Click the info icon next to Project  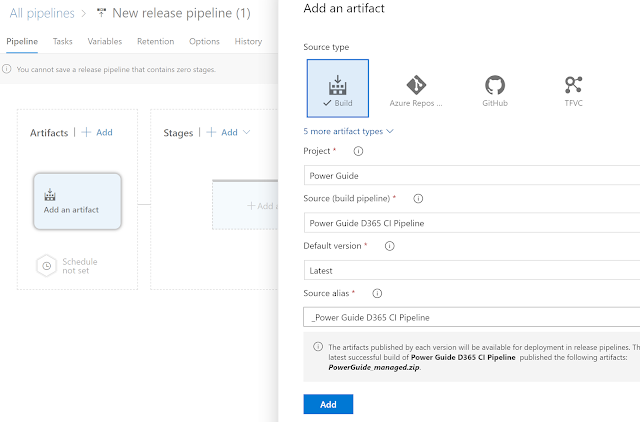358,152
